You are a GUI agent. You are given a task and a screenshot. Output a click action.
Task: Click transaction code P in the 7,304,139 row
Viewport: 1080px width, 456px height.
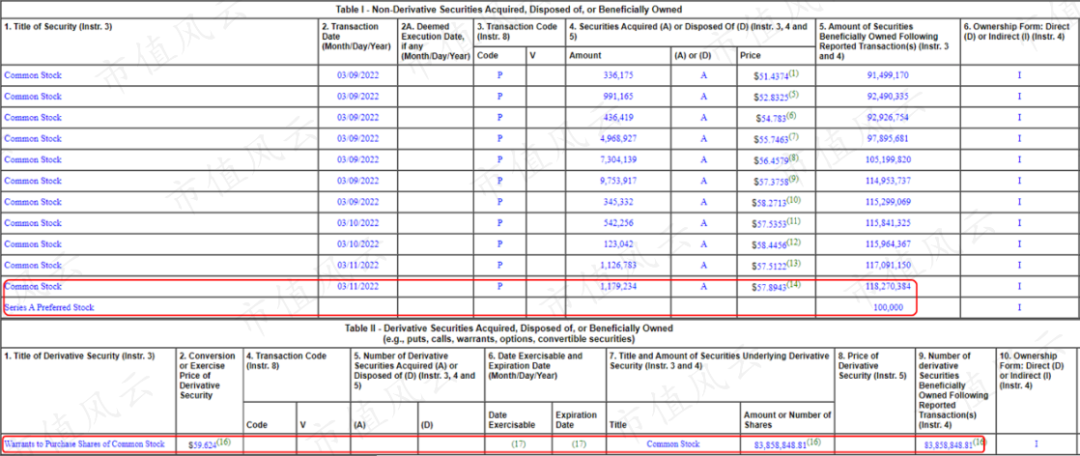click(500, 160)
